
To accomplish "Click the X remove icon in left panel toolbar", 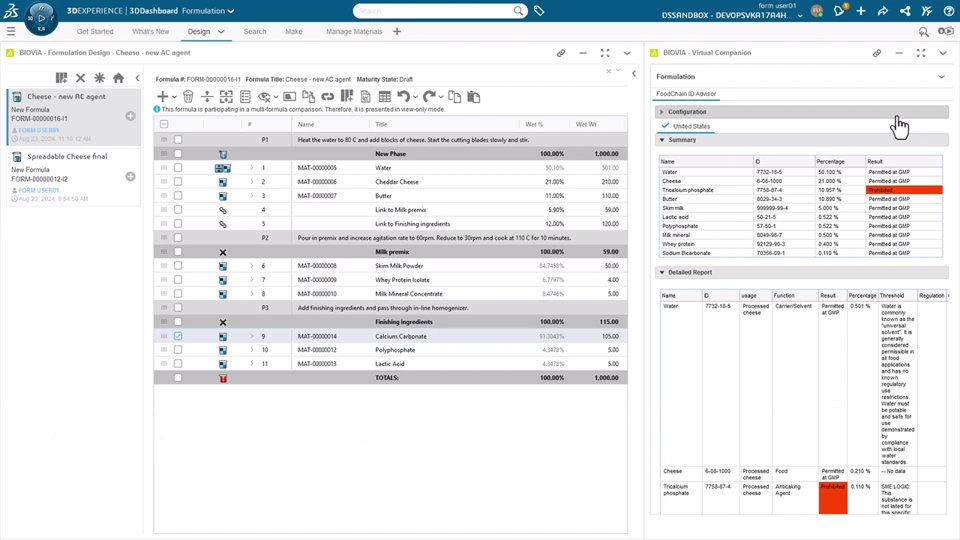I will pos(80,78).
